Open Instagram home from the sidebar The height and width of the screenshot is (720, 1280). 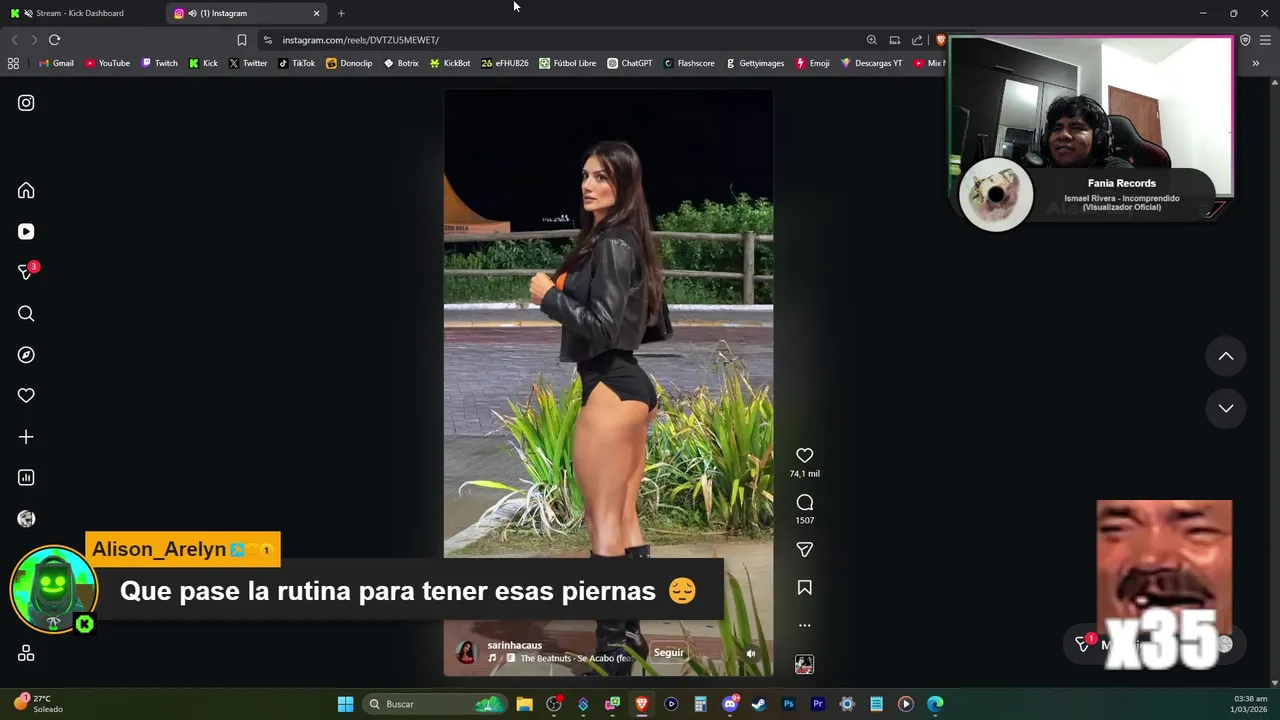pos(26,191)
